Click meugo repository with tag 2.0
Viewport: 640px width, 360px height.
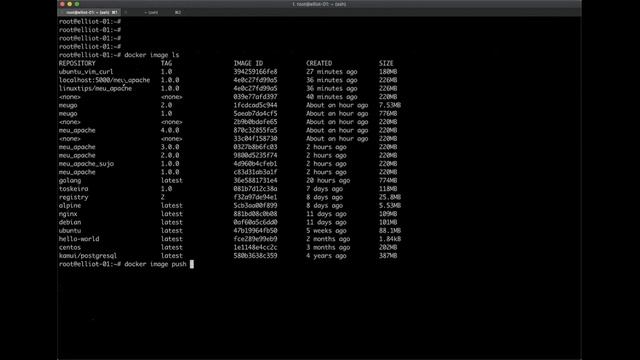(x=68, y=105)
